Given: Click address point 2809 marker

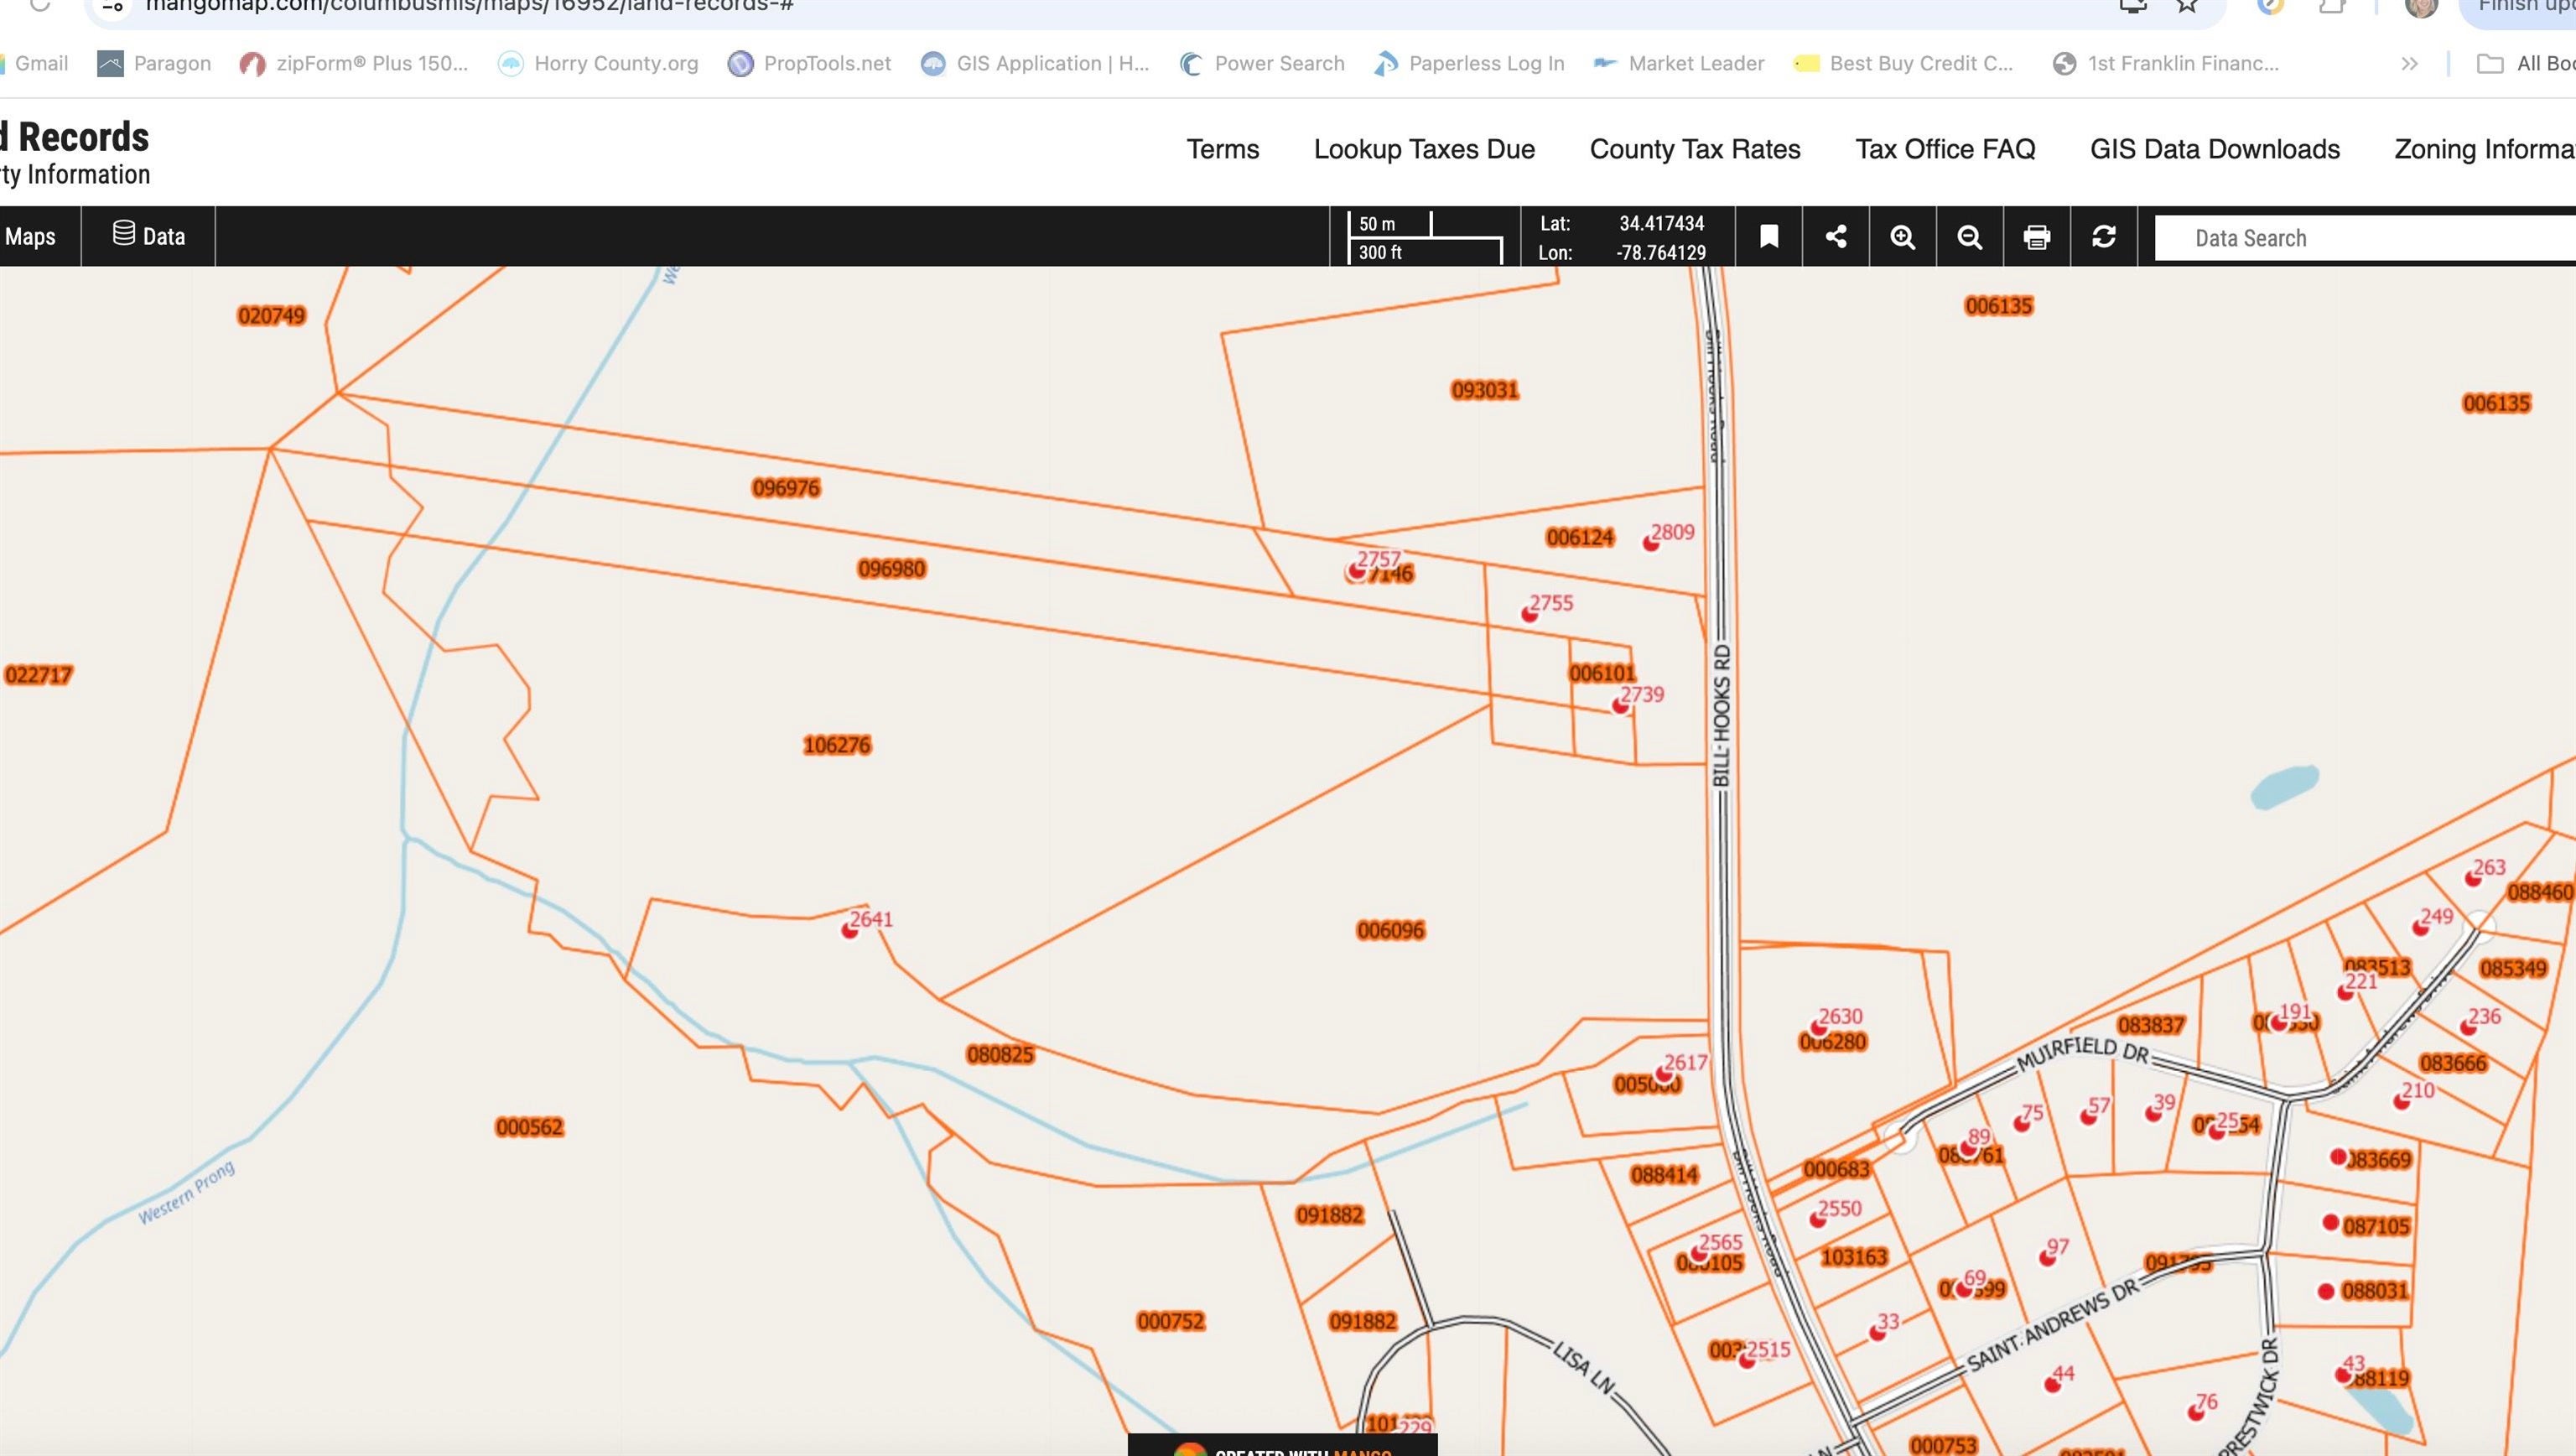Looking at the screenshot, I should (x=1651, y=543).
